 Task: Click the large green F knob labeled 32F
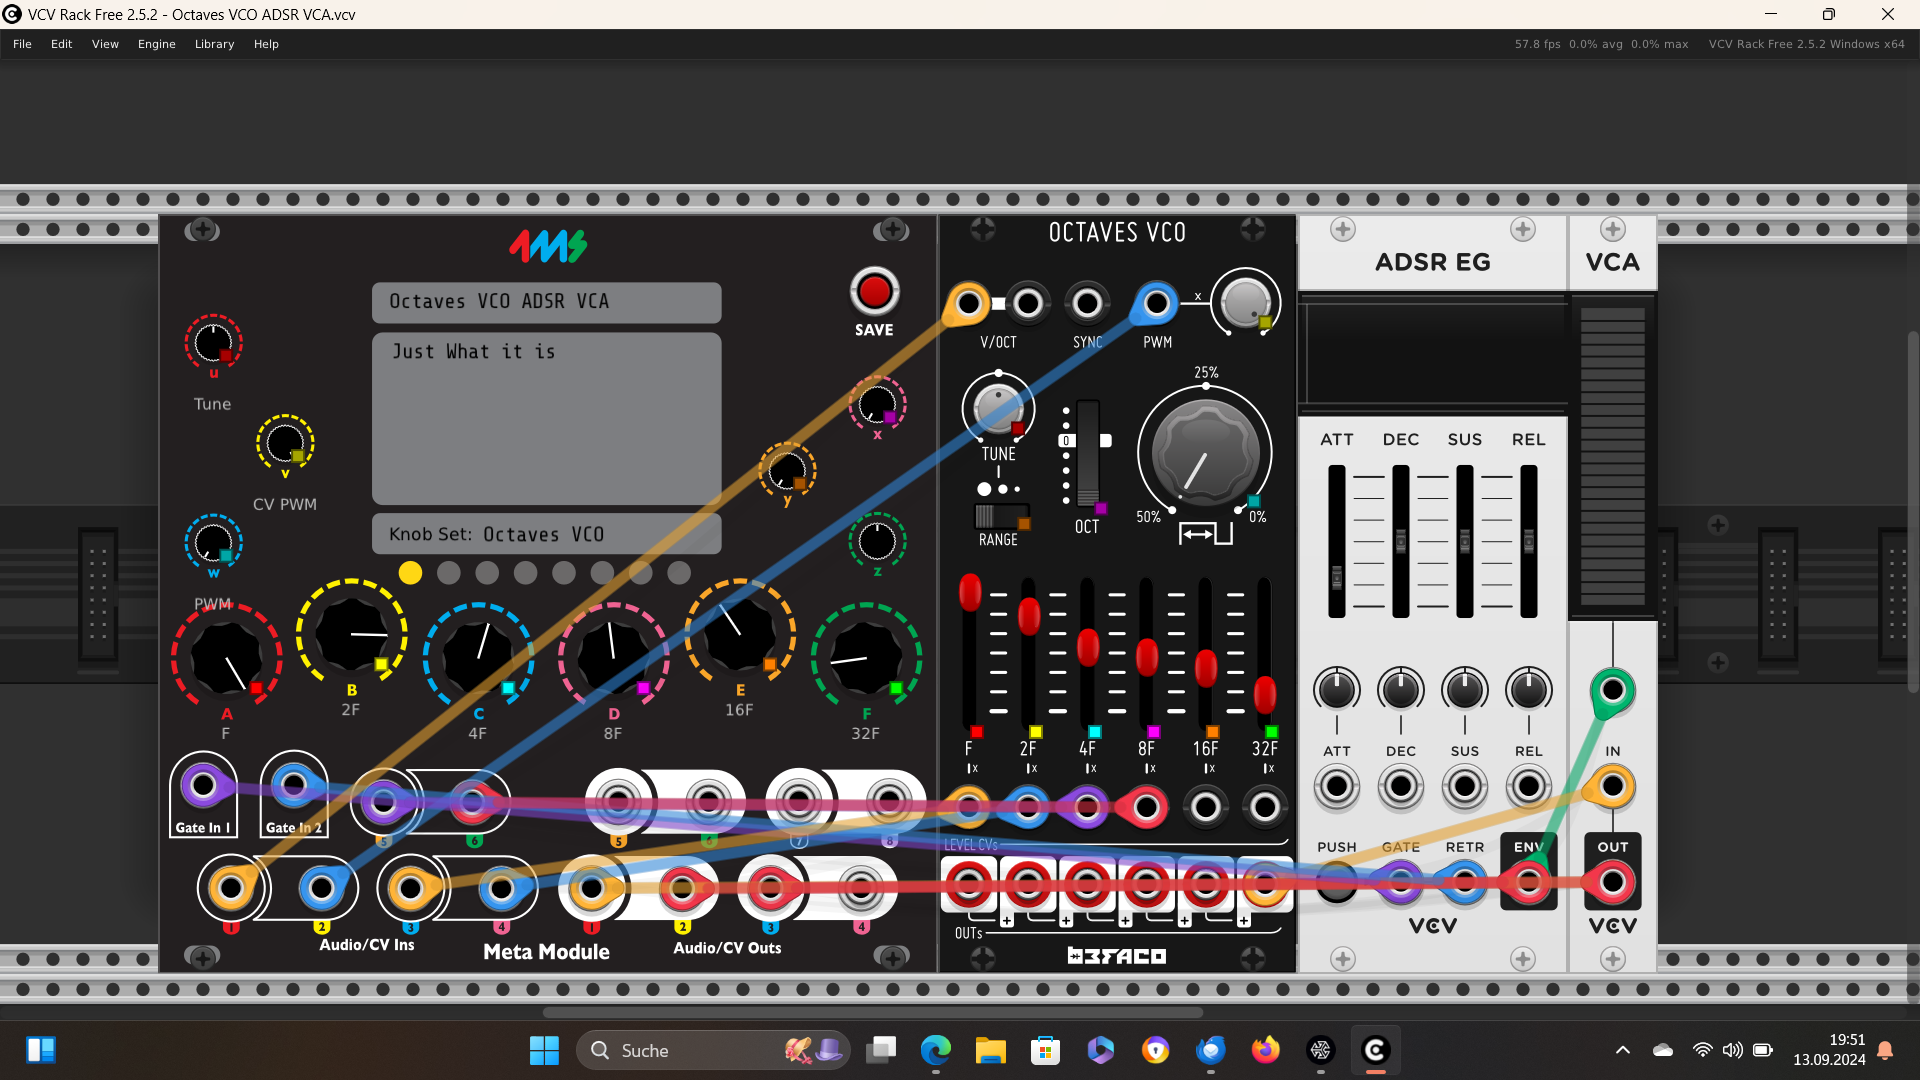click(x=866, y=657)
